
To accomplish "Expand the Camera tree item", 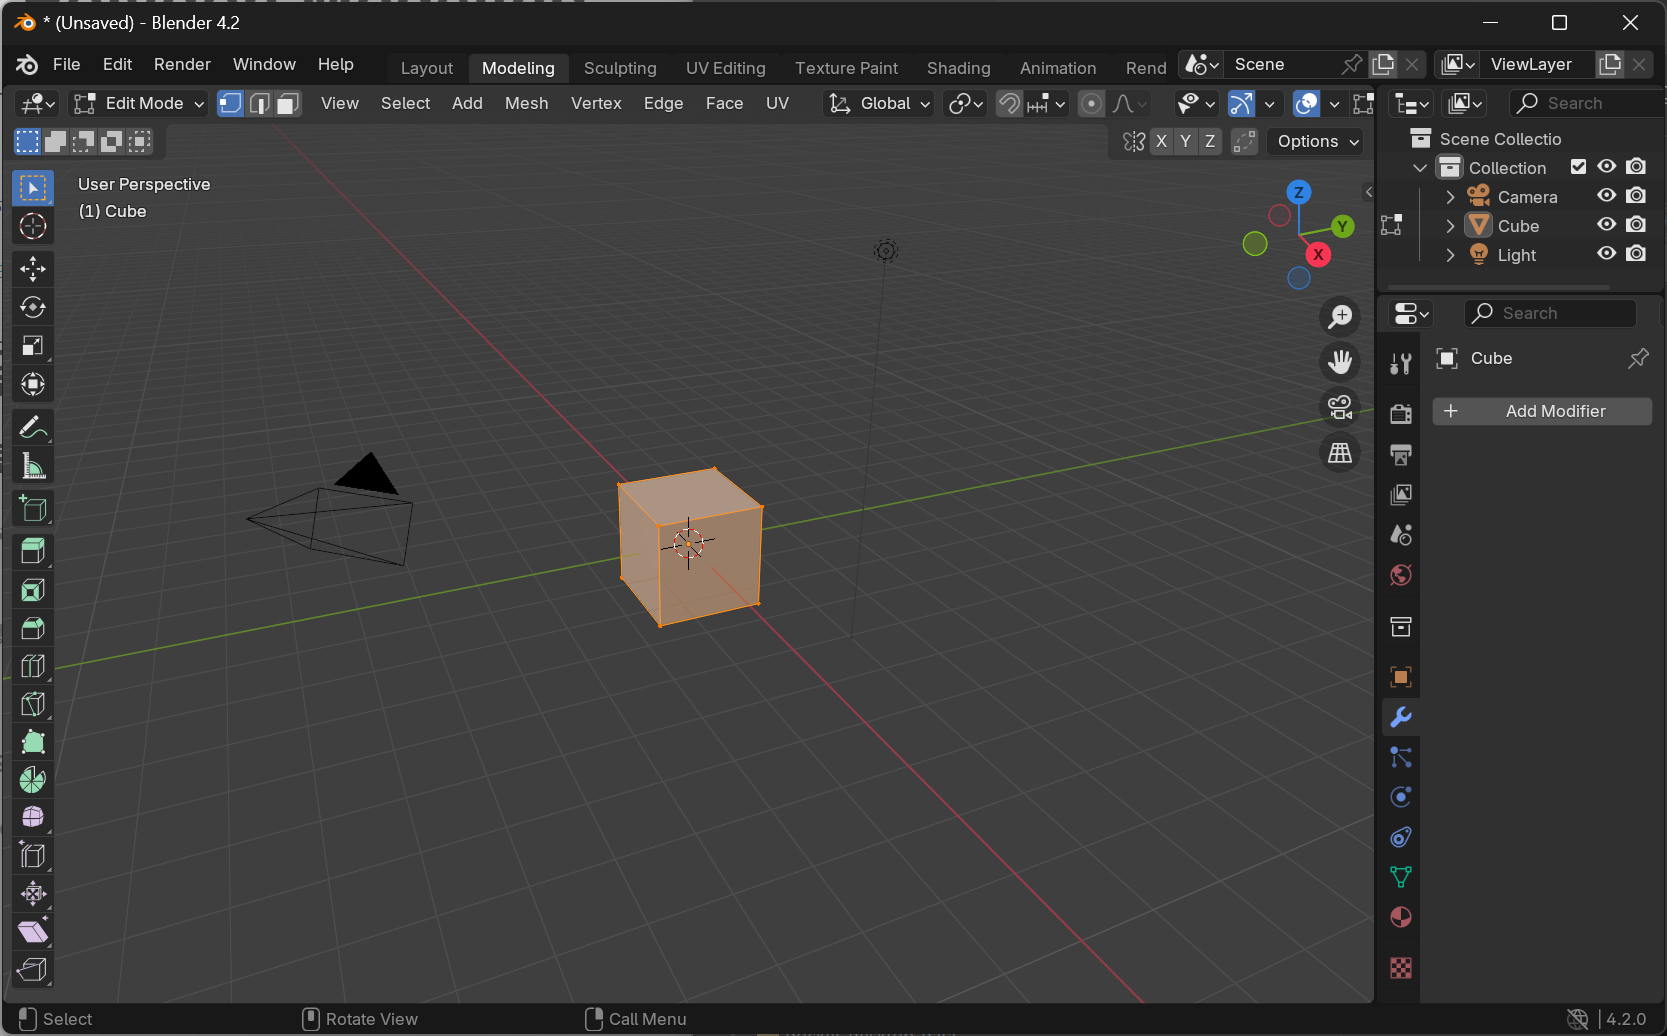I will [x=1450, y=197].
